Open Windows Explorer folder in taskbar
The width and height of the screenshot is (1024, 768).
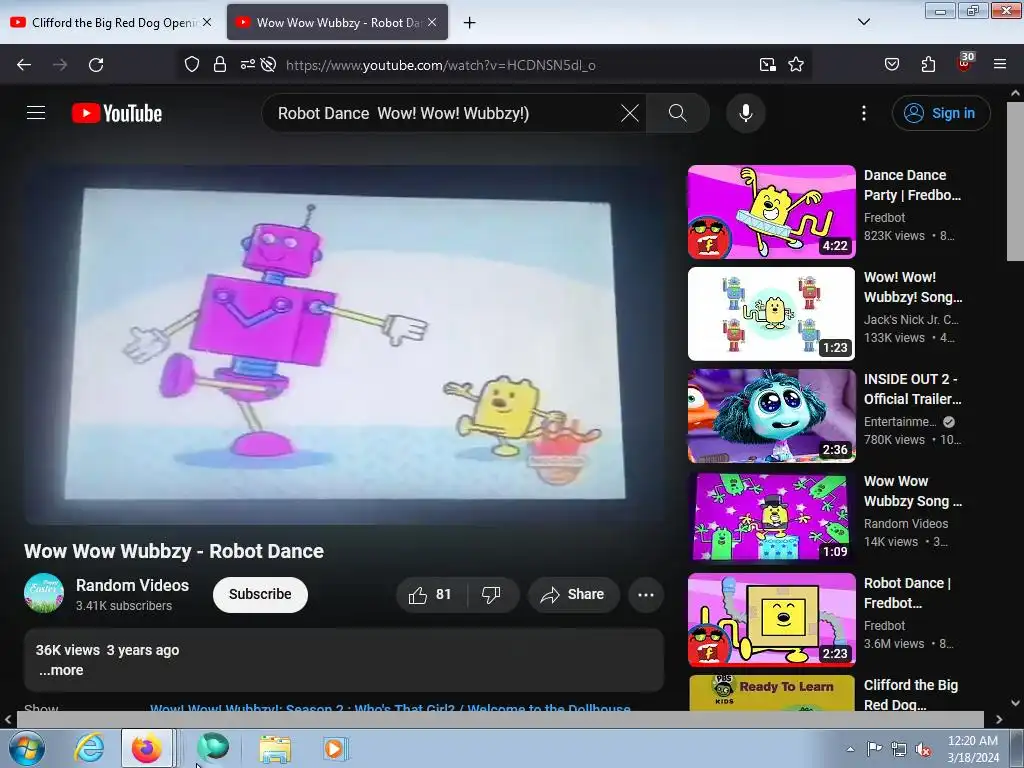(x=276, y=748)
